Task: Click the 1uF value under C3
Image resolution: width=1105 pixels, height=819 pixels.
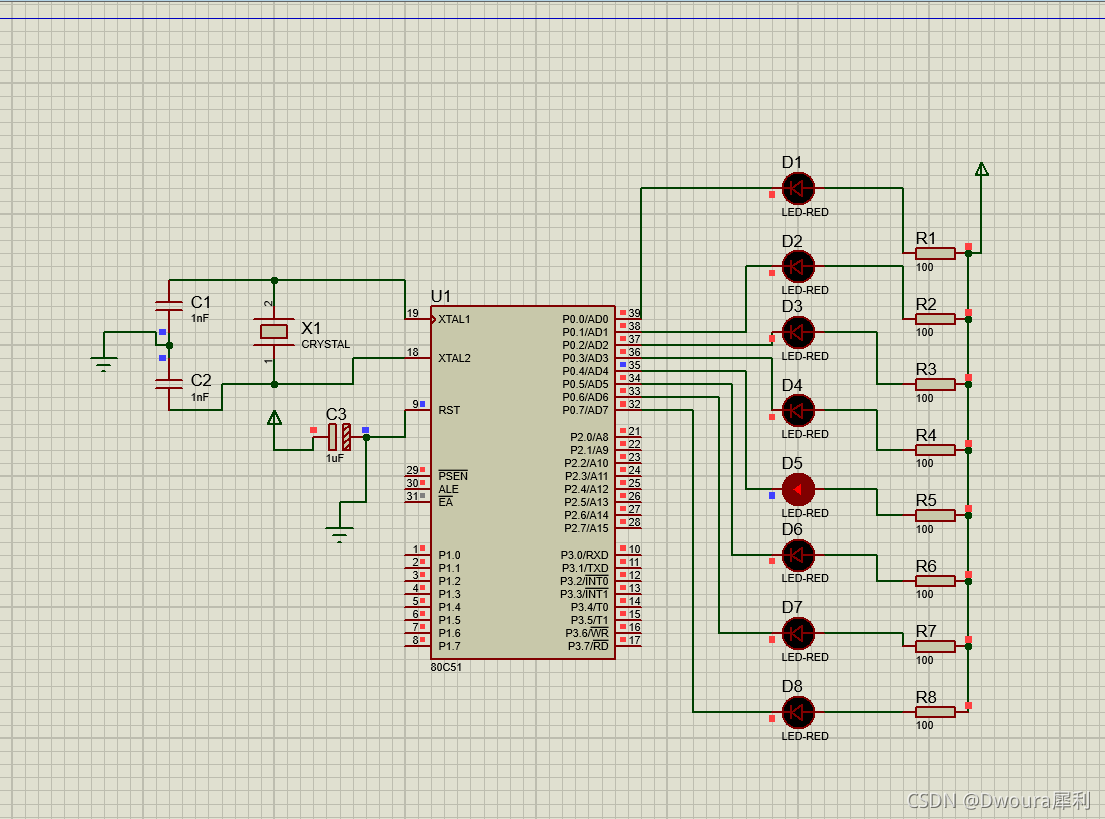Action: [335, 458]
